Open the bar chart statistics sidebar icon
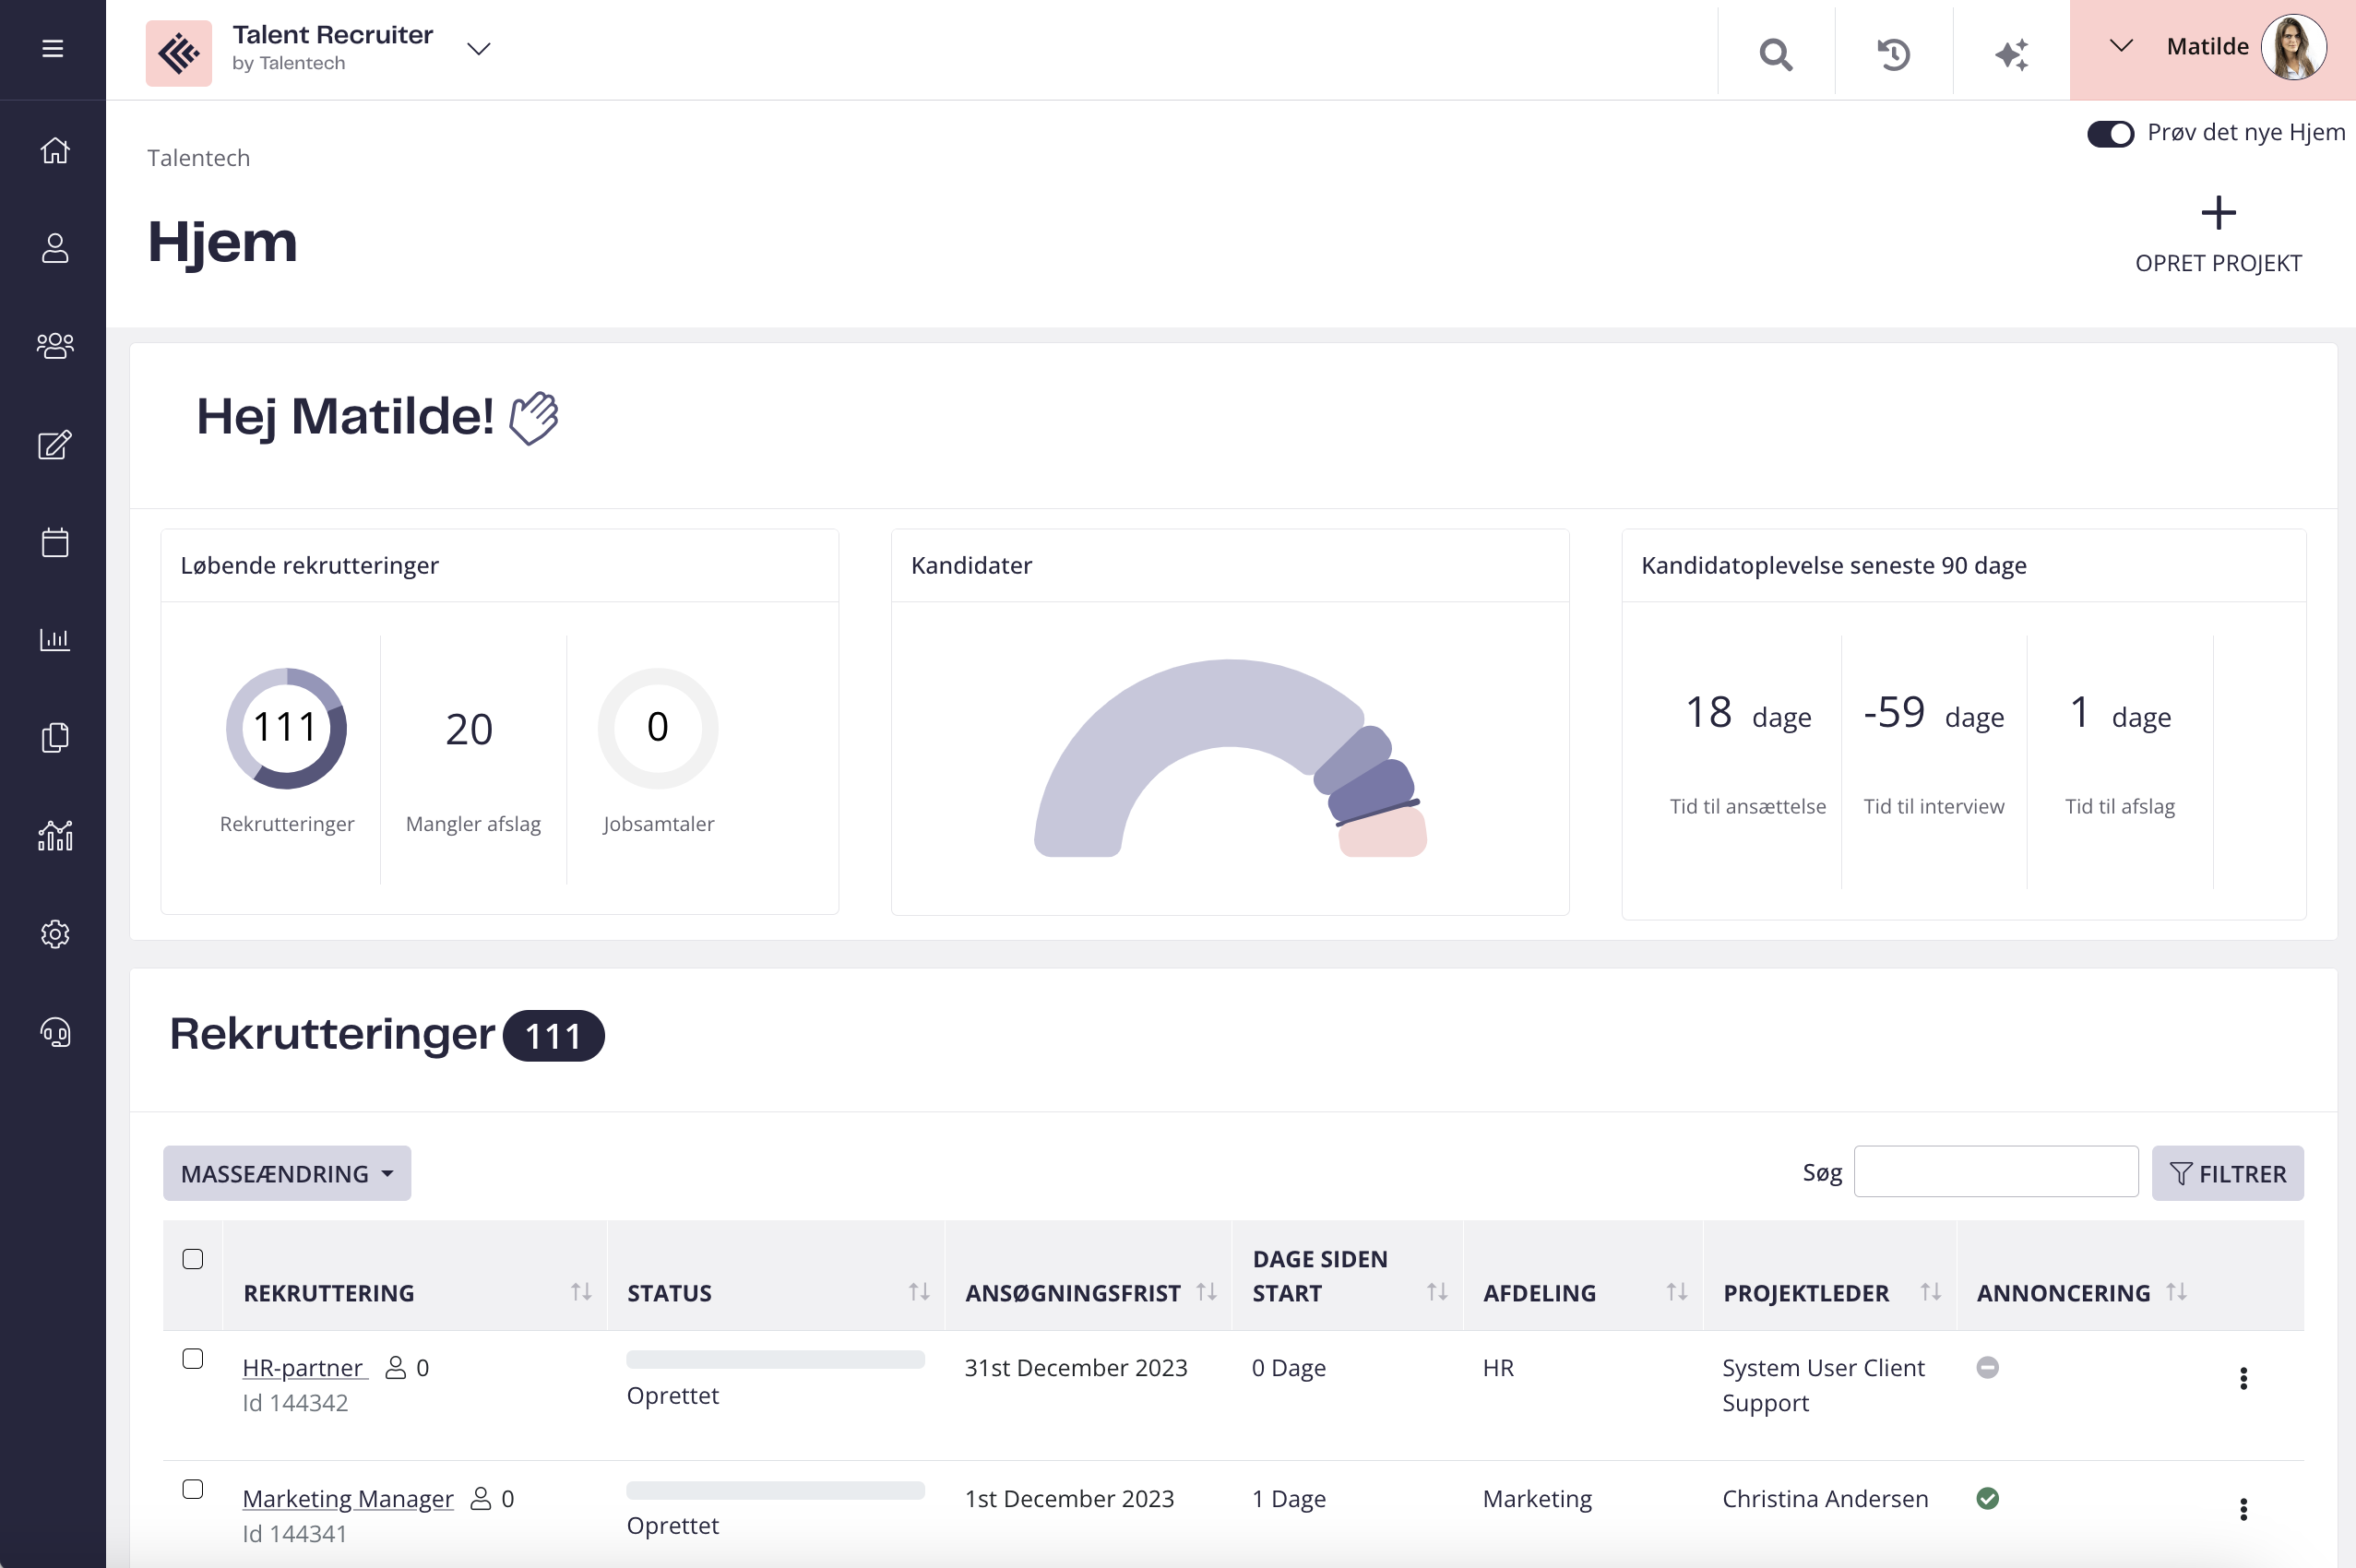 pos(54,639)
